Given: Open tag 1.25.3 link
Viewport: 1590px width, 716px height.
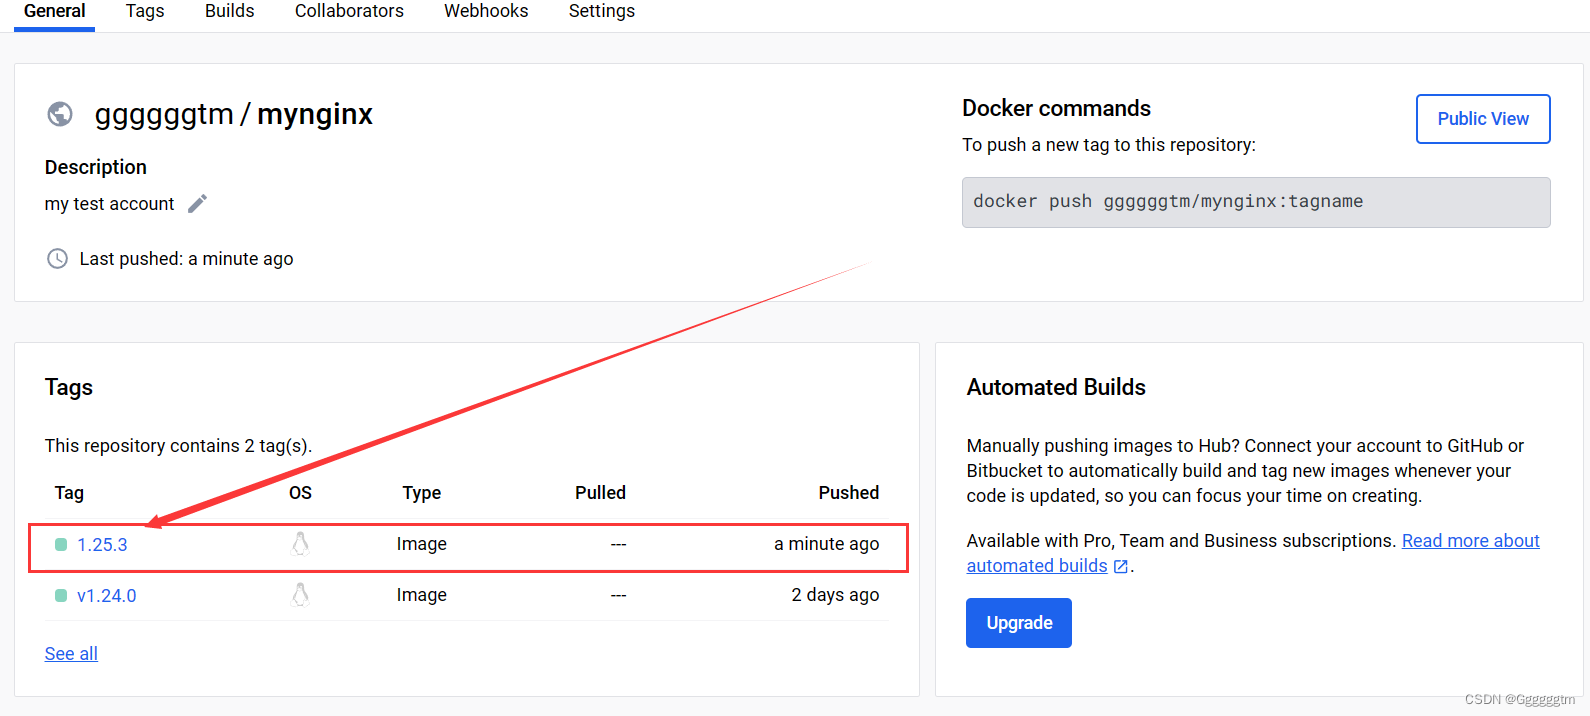Looking at the screenshot, I should 102,545.
